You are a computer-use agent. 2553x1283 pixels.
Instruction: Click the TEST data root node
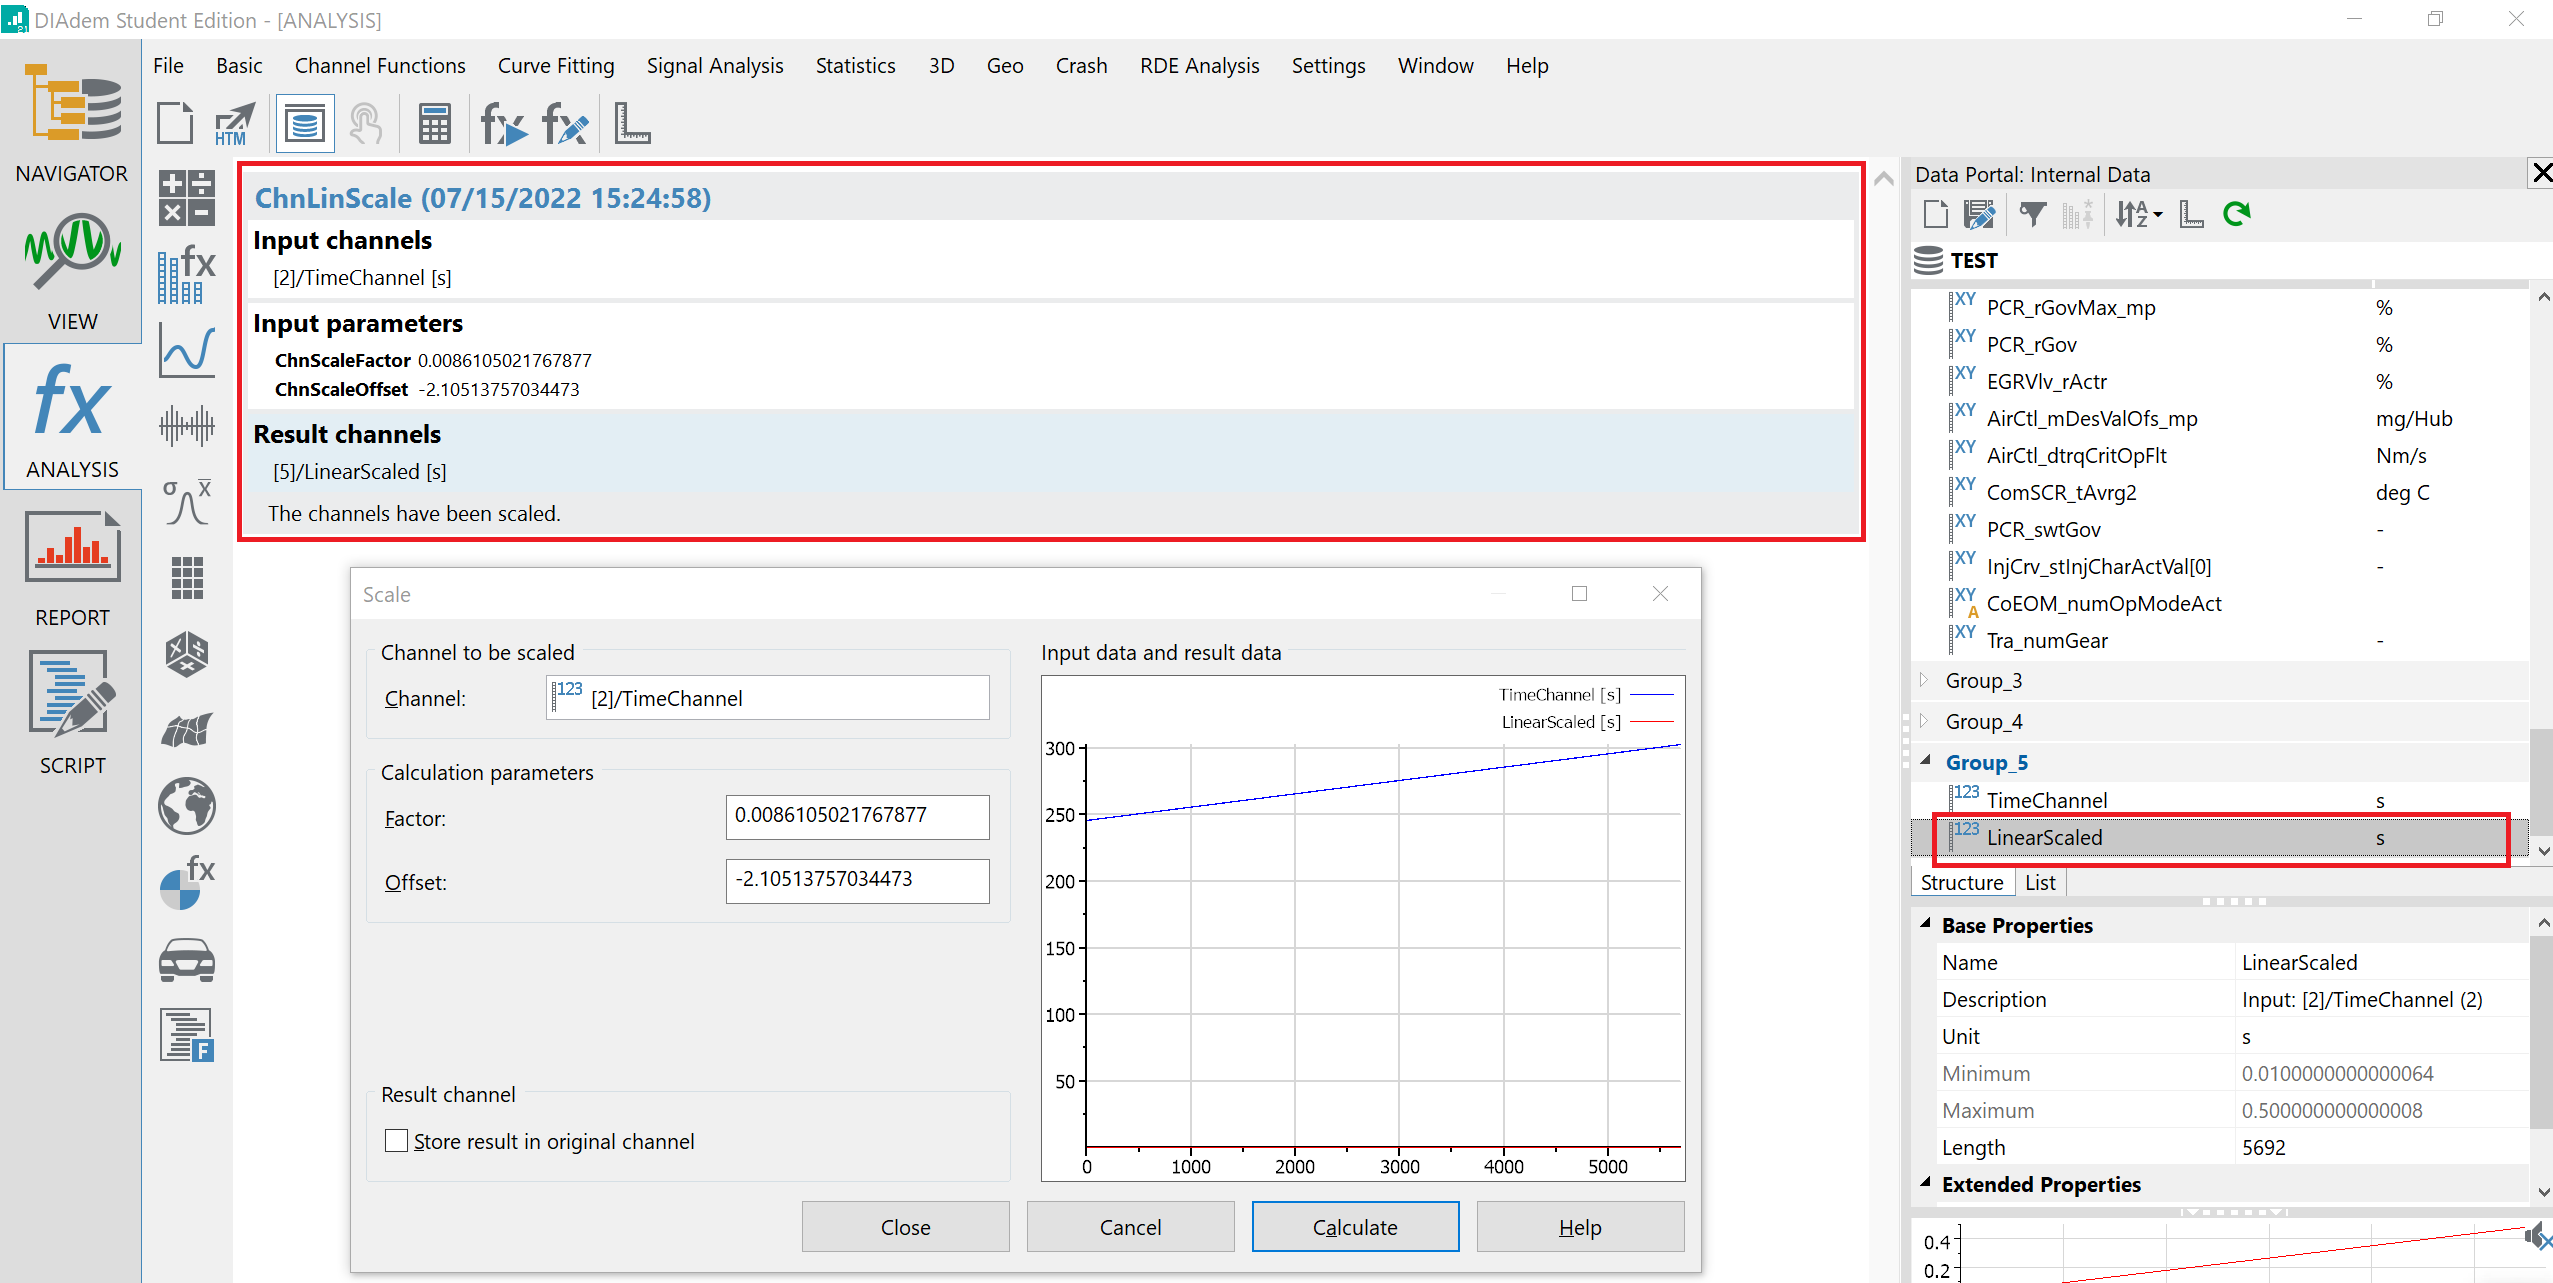click(1973, 261)
